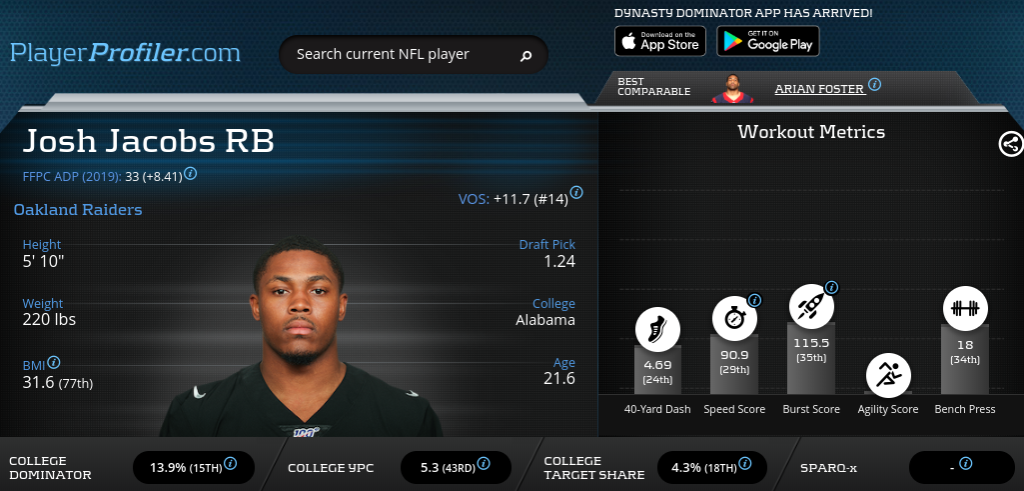Screen dimensions: 1024x491
Task: Click the share icon beside Workout Metrics
Action: 1011,144
